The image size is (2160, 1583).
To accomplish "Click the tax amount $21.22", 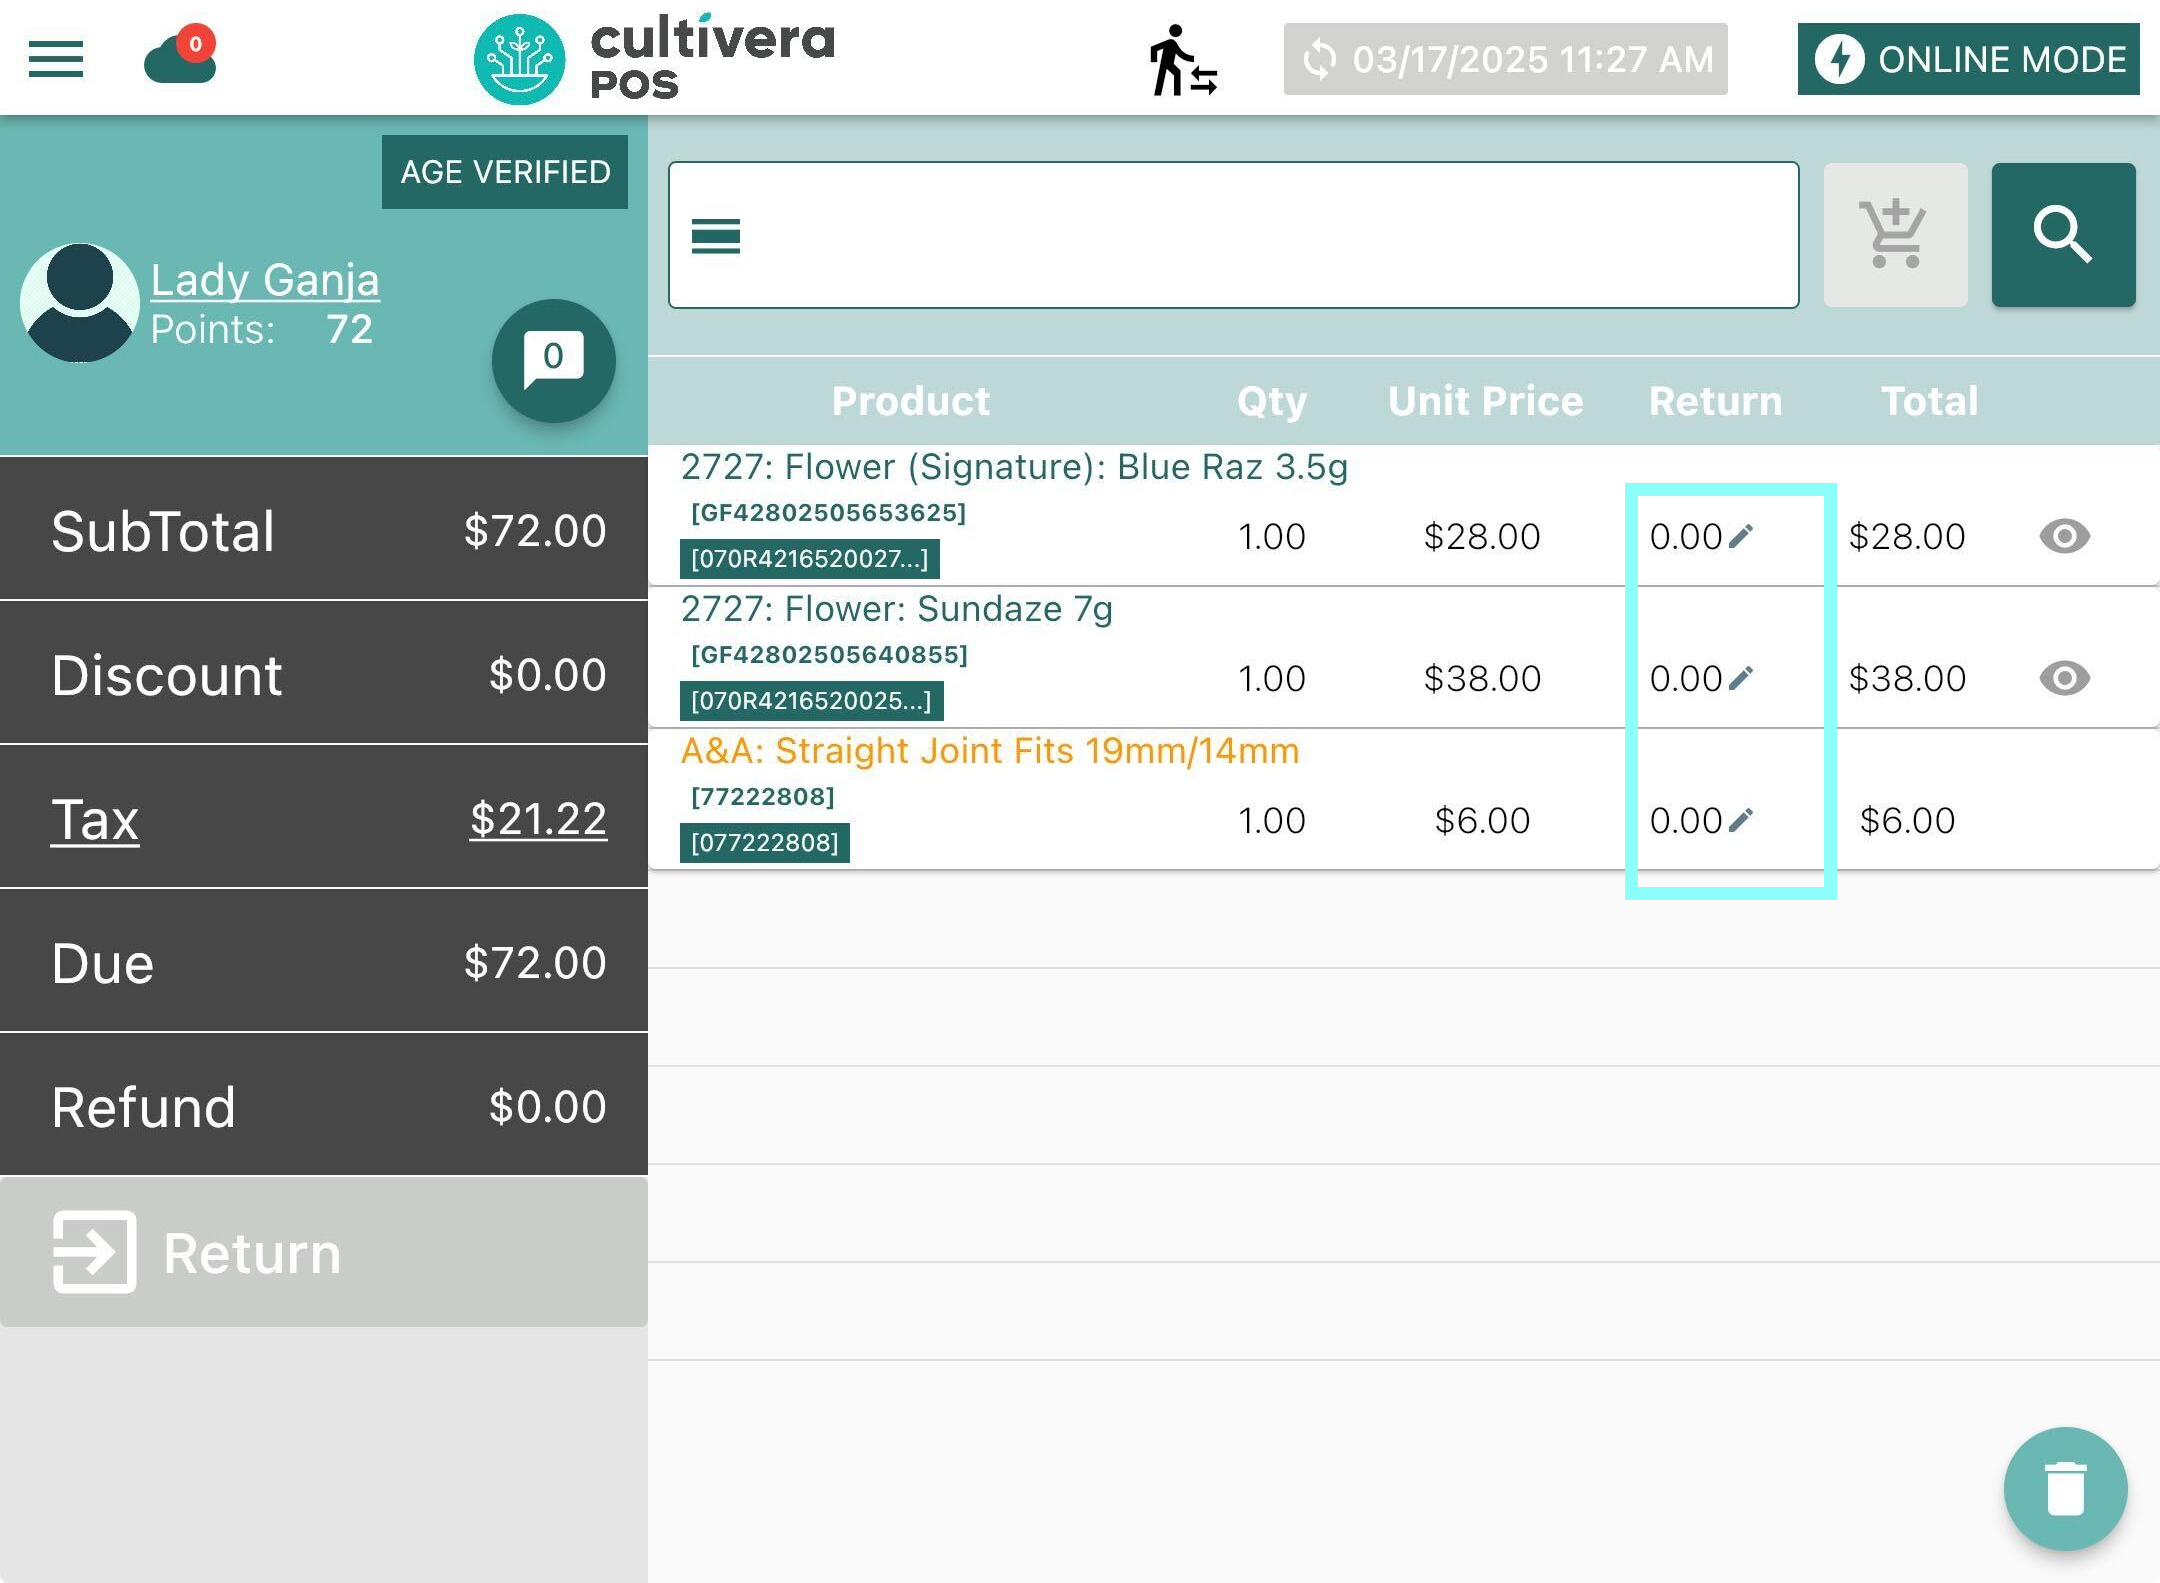I will [538, 819].
